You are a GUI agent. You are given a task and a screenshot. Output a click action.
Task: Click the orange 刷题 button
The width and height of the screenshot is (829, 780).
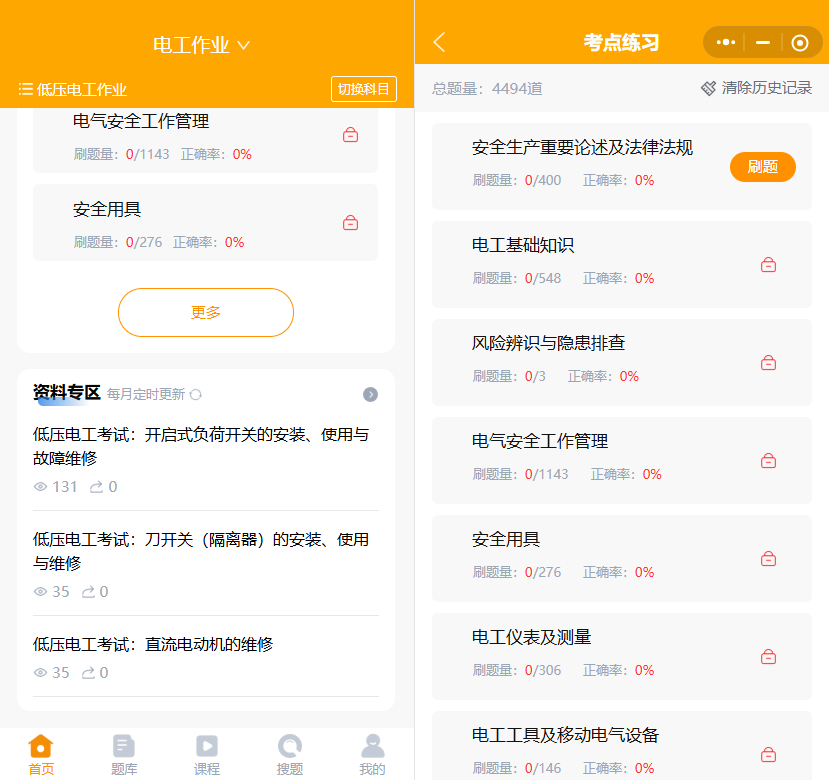pos(762,167)
